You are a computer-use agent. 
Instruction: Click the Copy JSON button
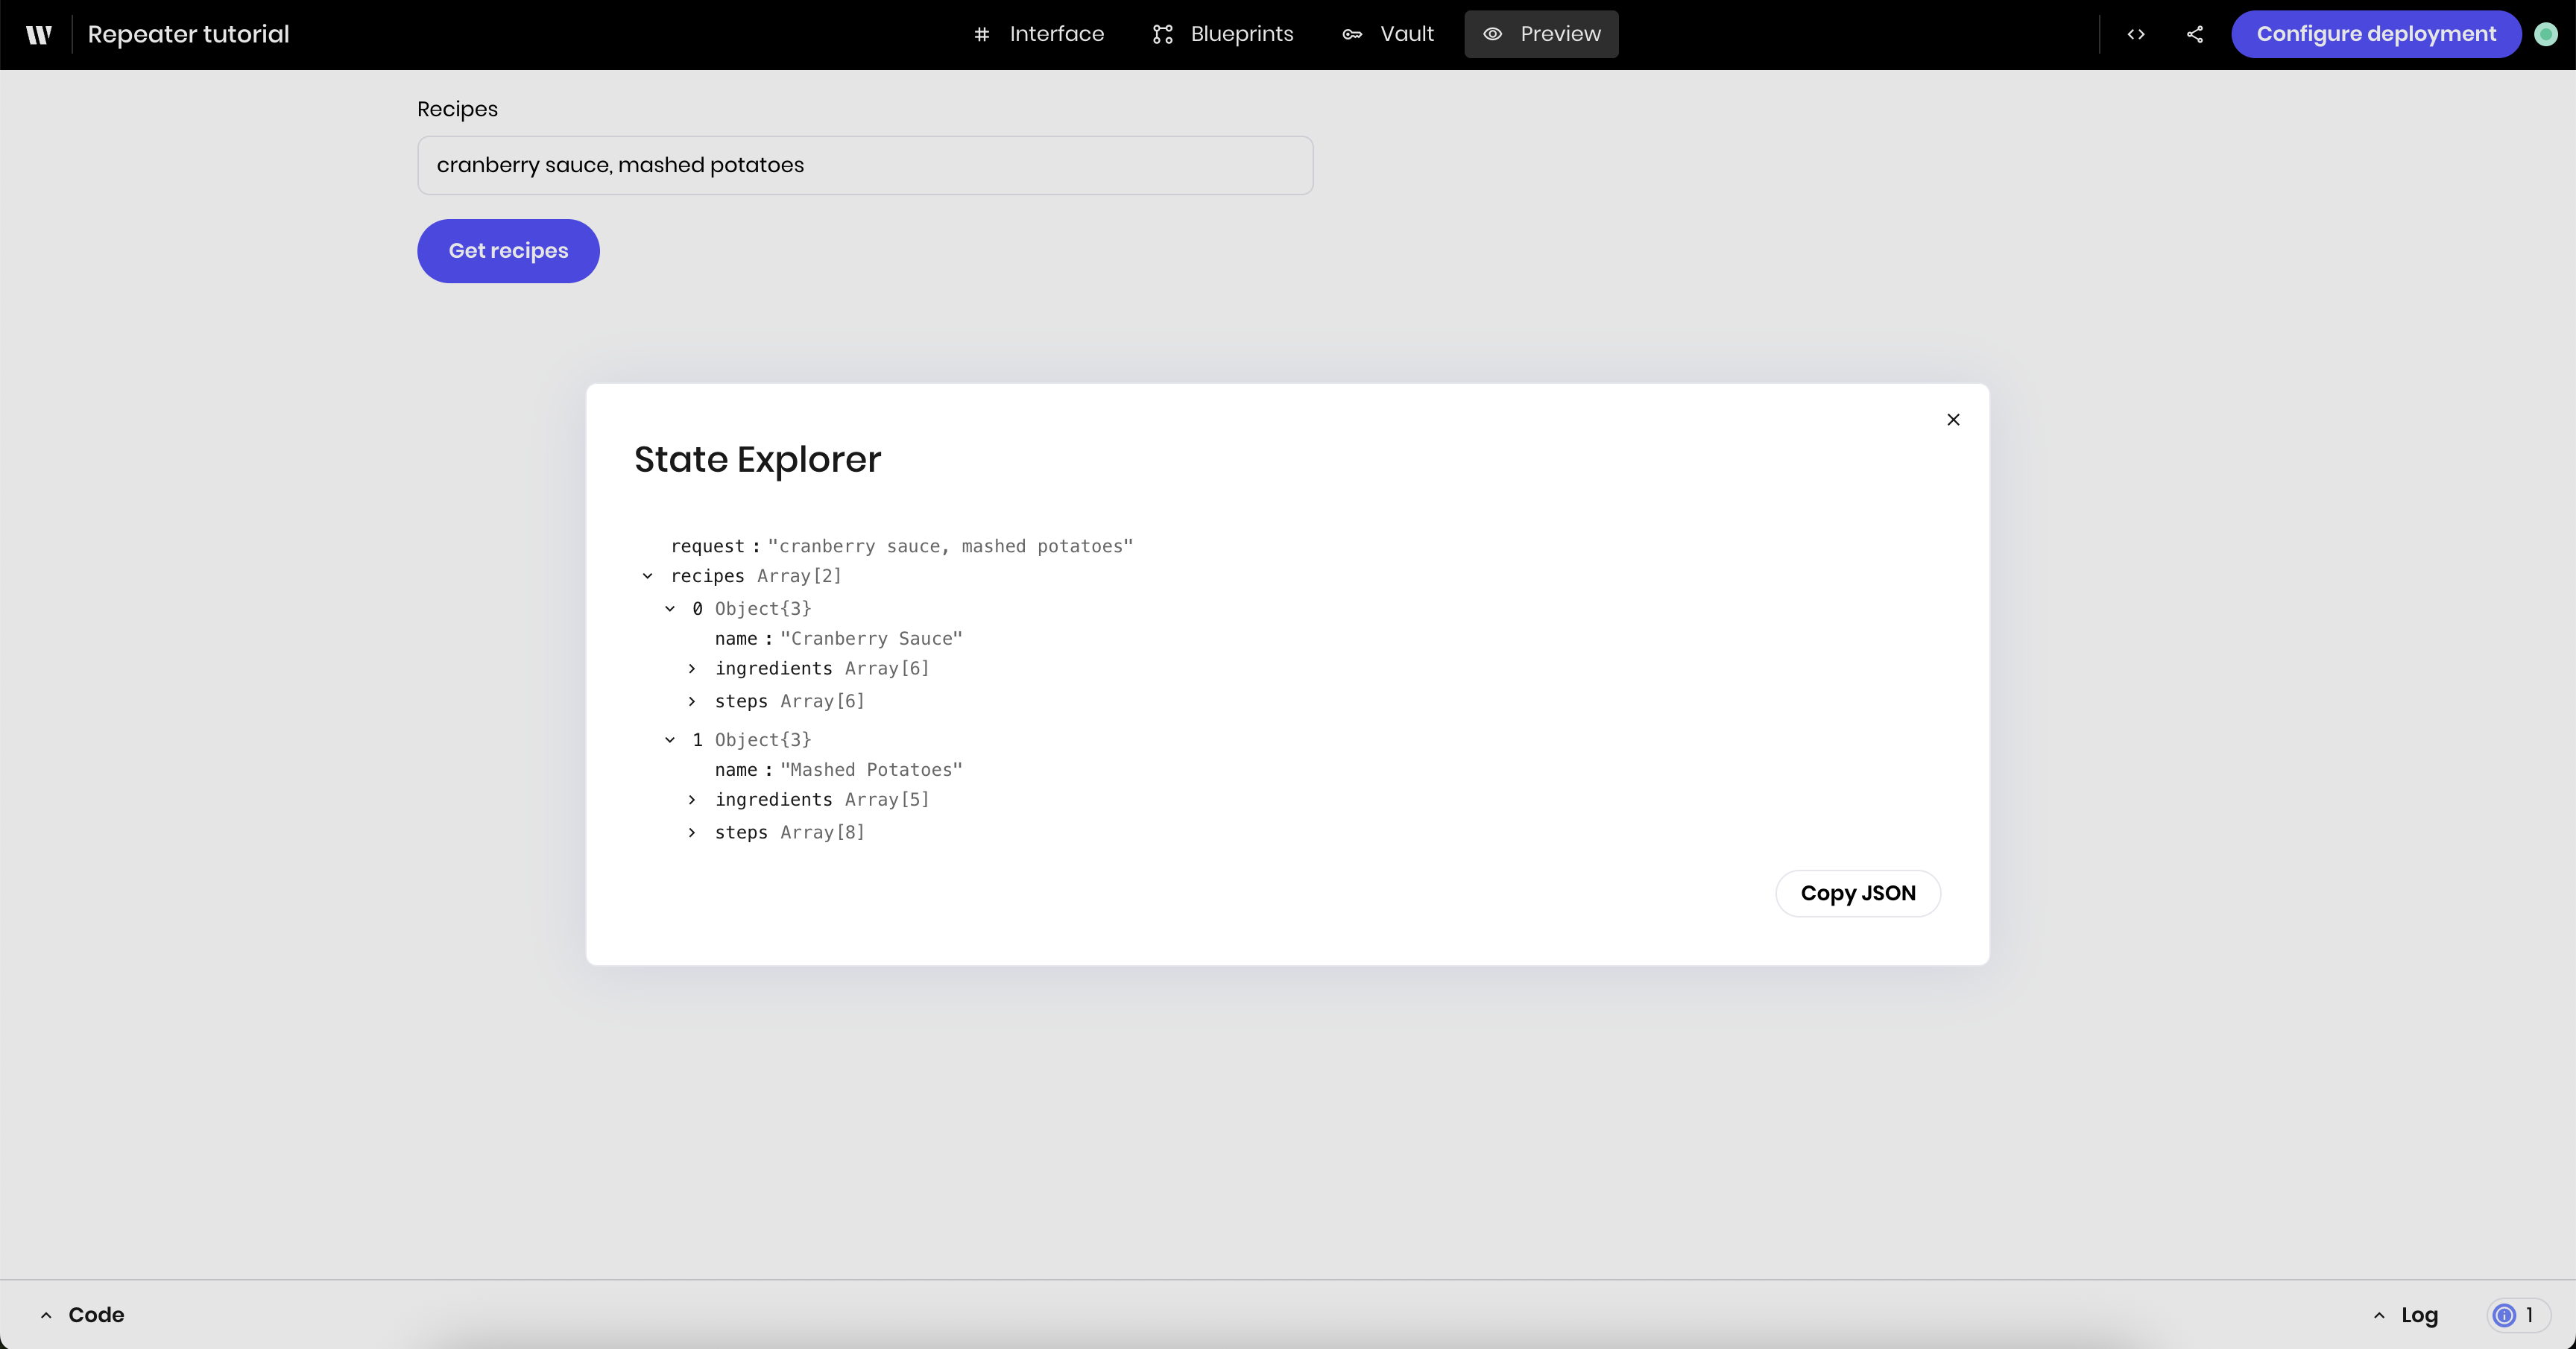point(1858,893)
